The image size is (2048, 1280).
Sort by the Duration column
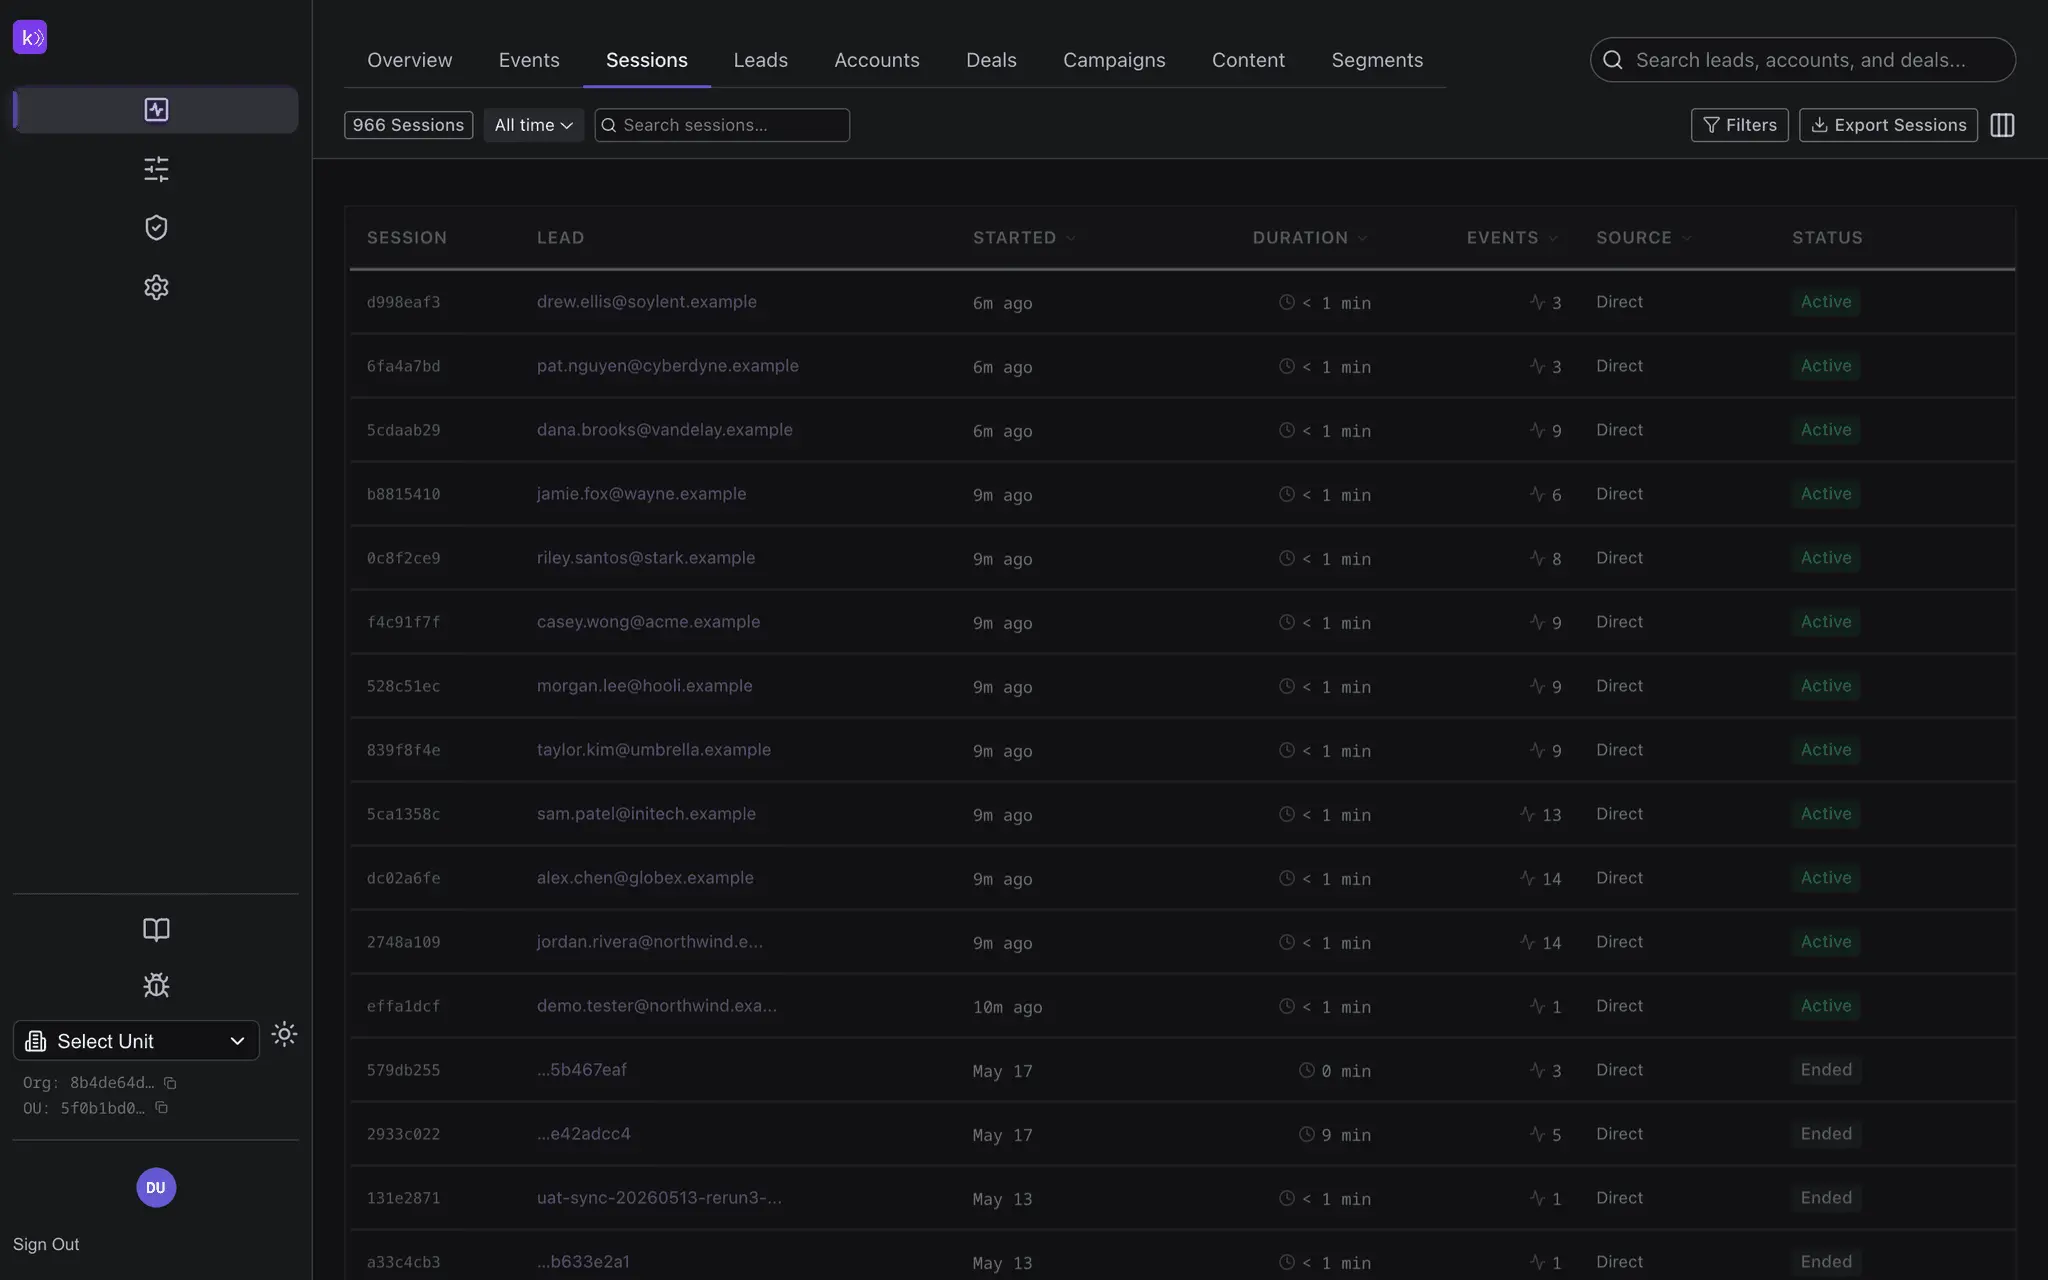1310,238
